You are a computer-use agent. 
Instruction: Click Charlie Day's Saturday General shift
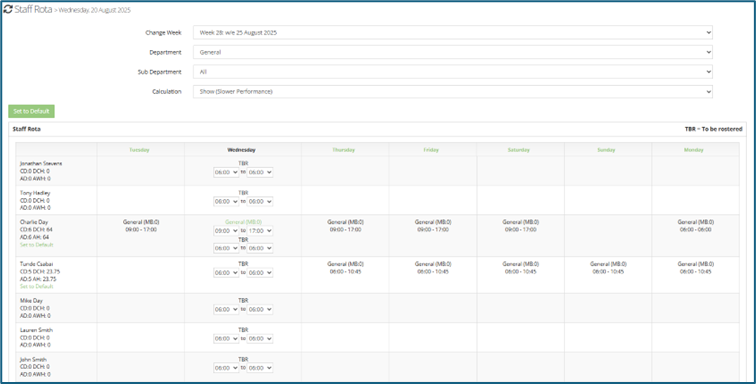[521, 226]
